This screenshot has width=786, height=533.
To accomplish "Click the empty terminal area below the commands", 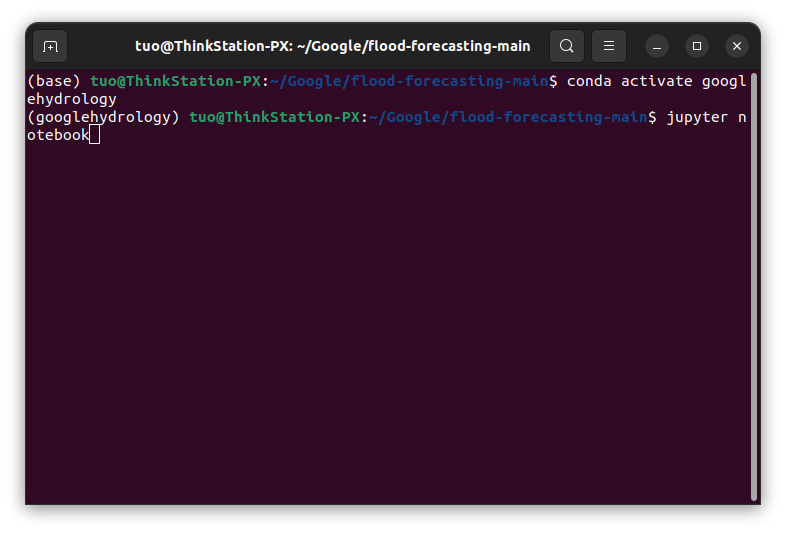I will 388,321.
